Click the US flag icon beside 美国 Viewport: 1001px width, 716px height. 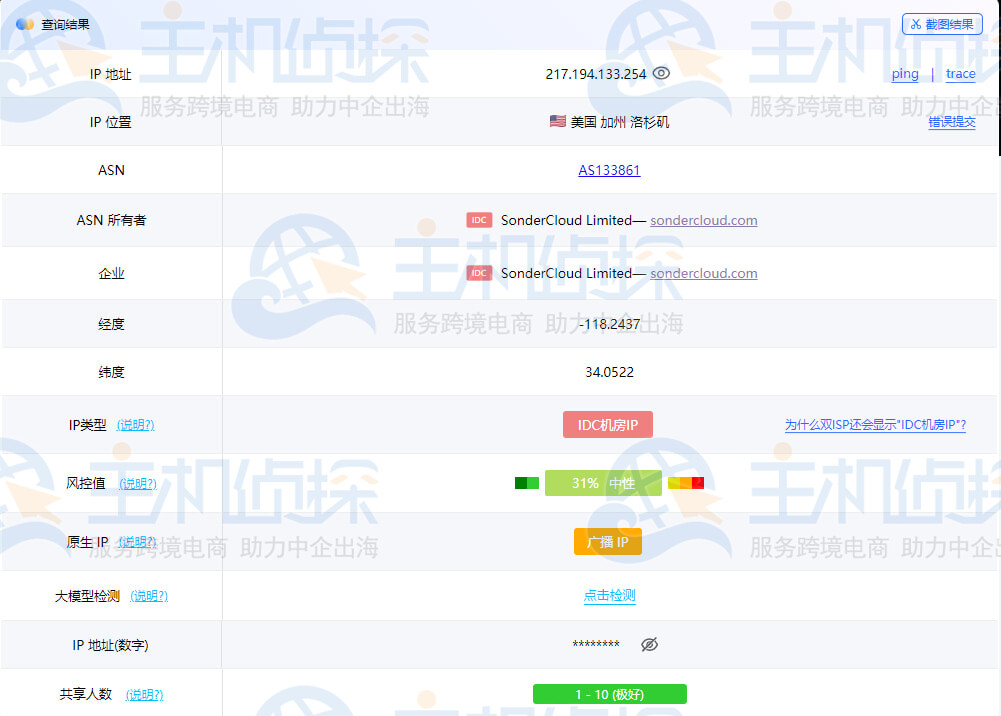click(558, 121)
